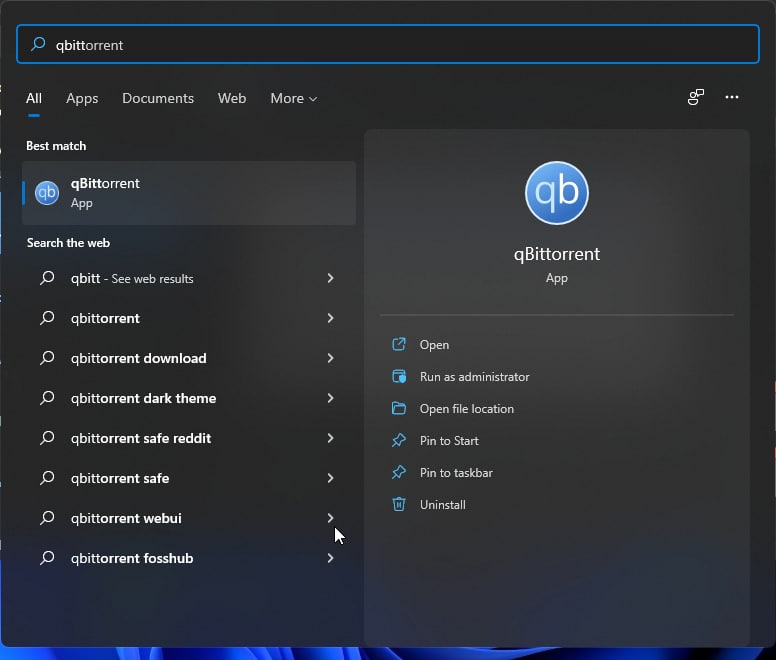
Task: Expand qbittorrent safe chevron
Action: pyautogui.click(x=330, y=478)
